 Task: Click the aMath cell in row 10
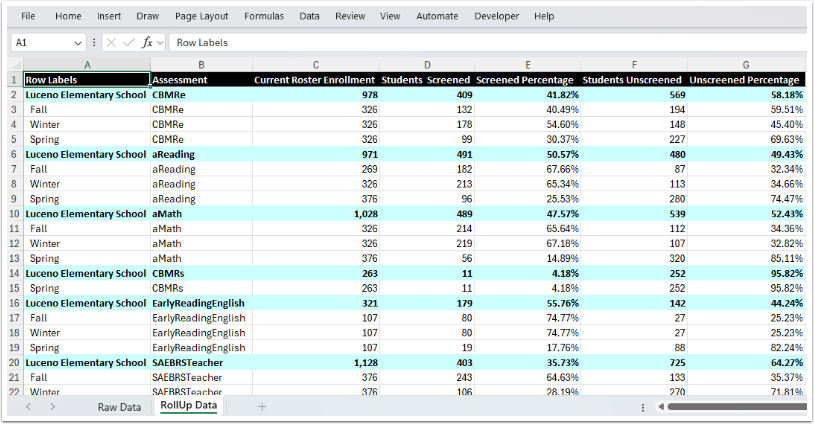[x=201, y=214]
